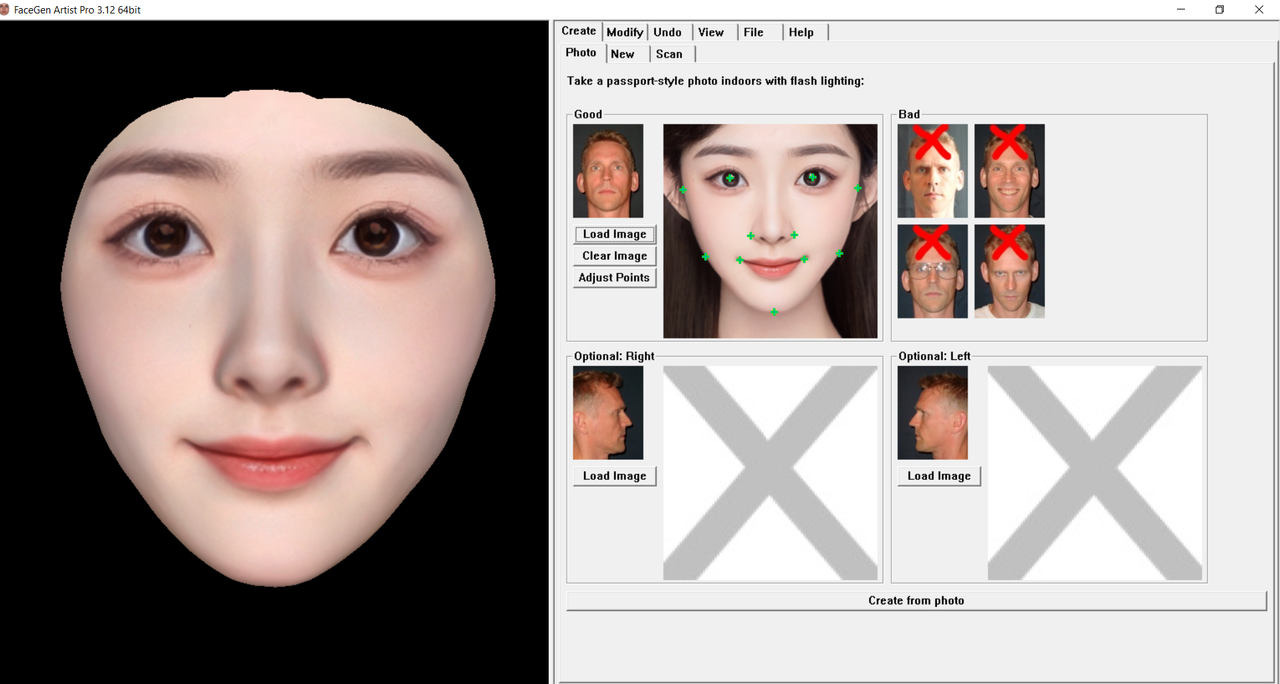The height and width of the screenshot is (684, 1280).
Task: Click the "Optional: Right" group label
Action: click(614, 356)
